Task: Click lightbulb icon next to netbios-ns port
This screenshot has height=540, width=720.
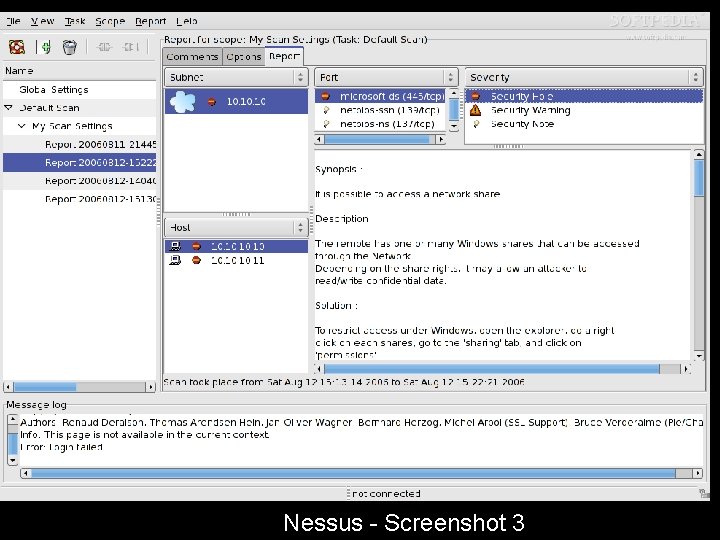Action: tap(326, 124)
